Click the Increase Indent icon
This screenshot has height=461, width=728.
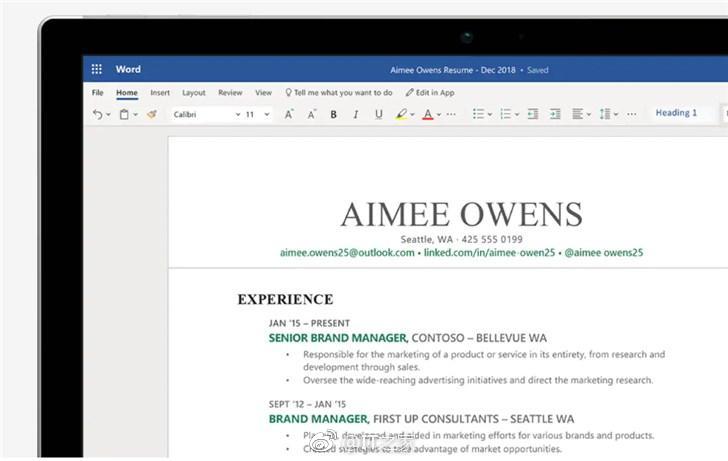555,114
